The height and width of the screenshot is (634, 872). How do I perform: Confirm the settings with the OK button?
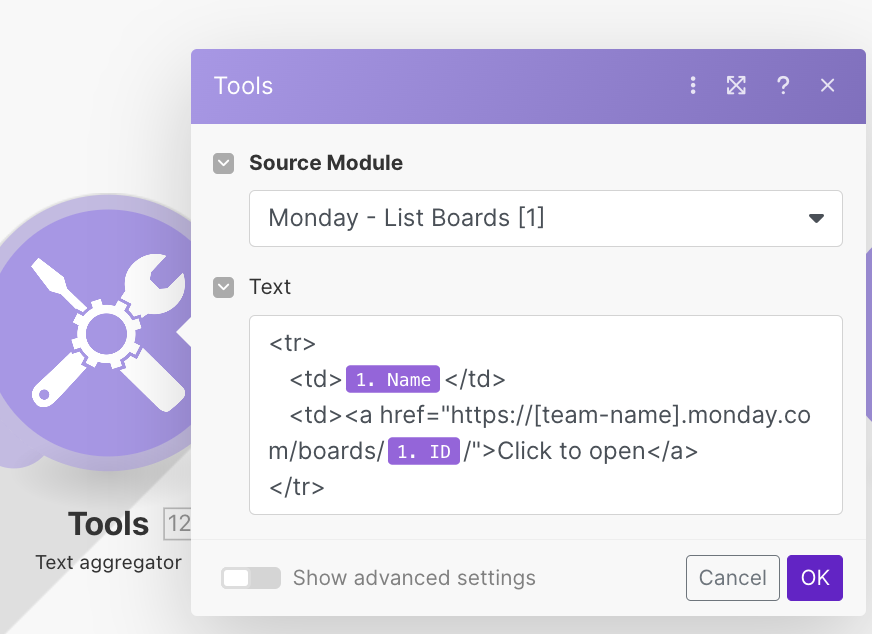tap(815, 578)
